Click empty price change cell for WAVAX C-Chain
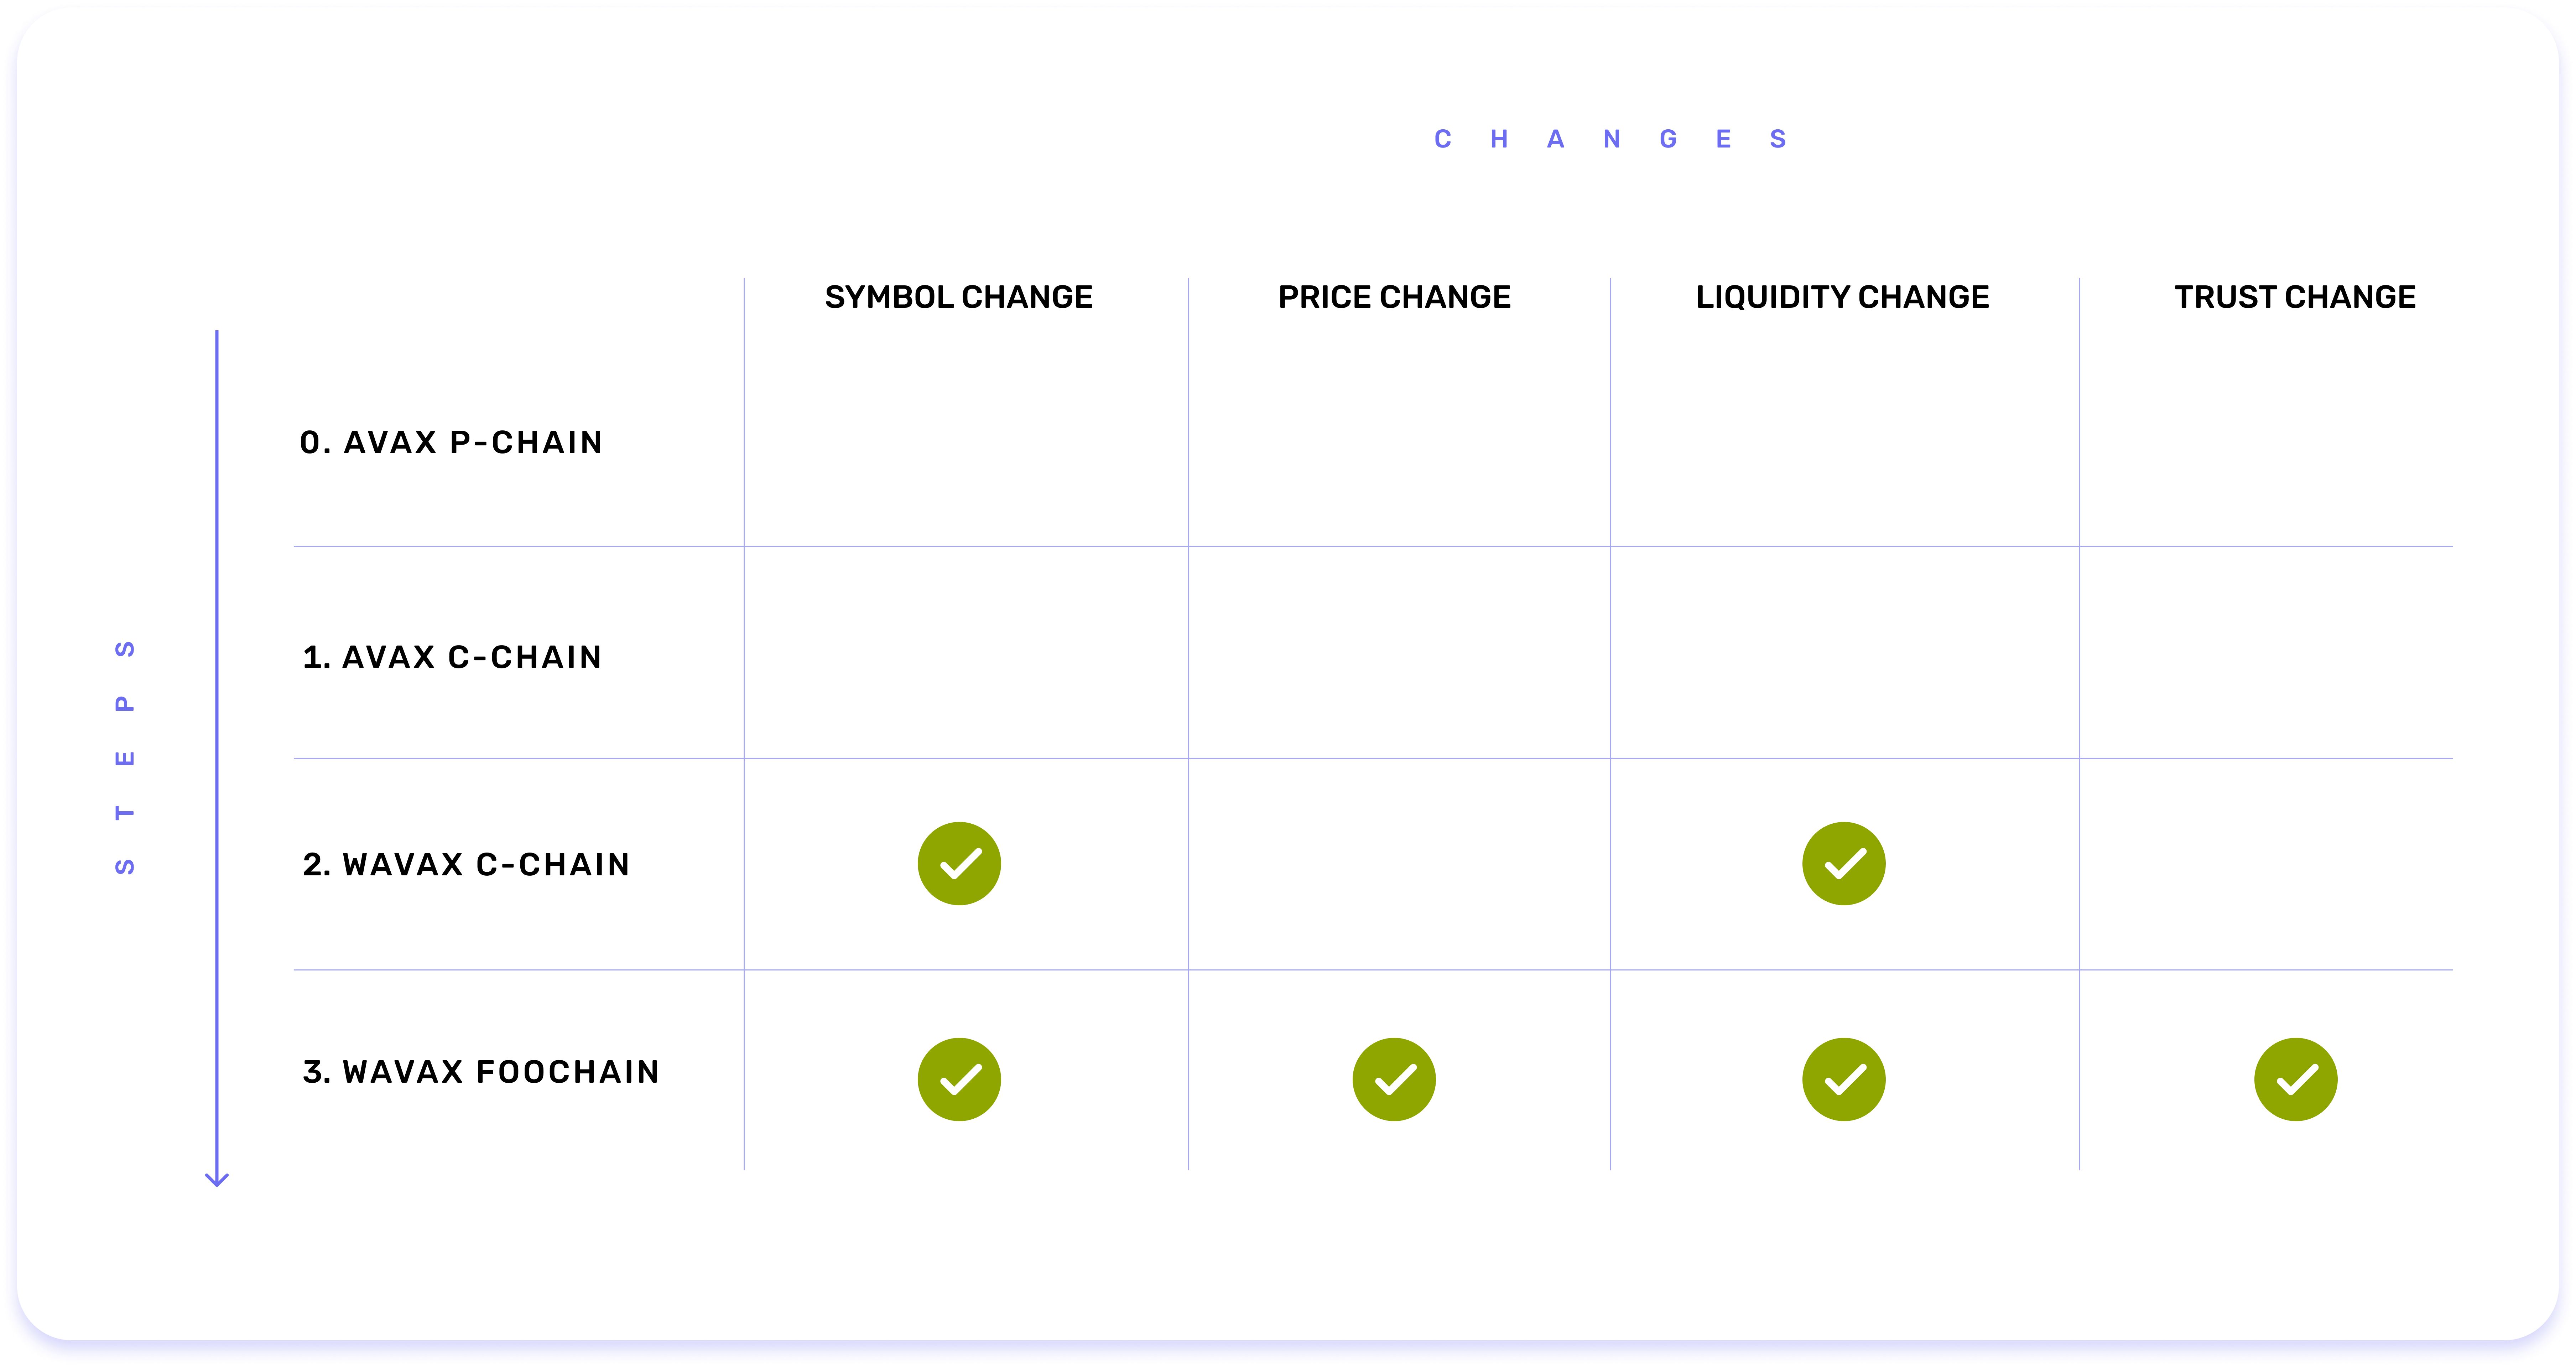Screen dimensions: 2576x1367 [x=1399, y=864]
